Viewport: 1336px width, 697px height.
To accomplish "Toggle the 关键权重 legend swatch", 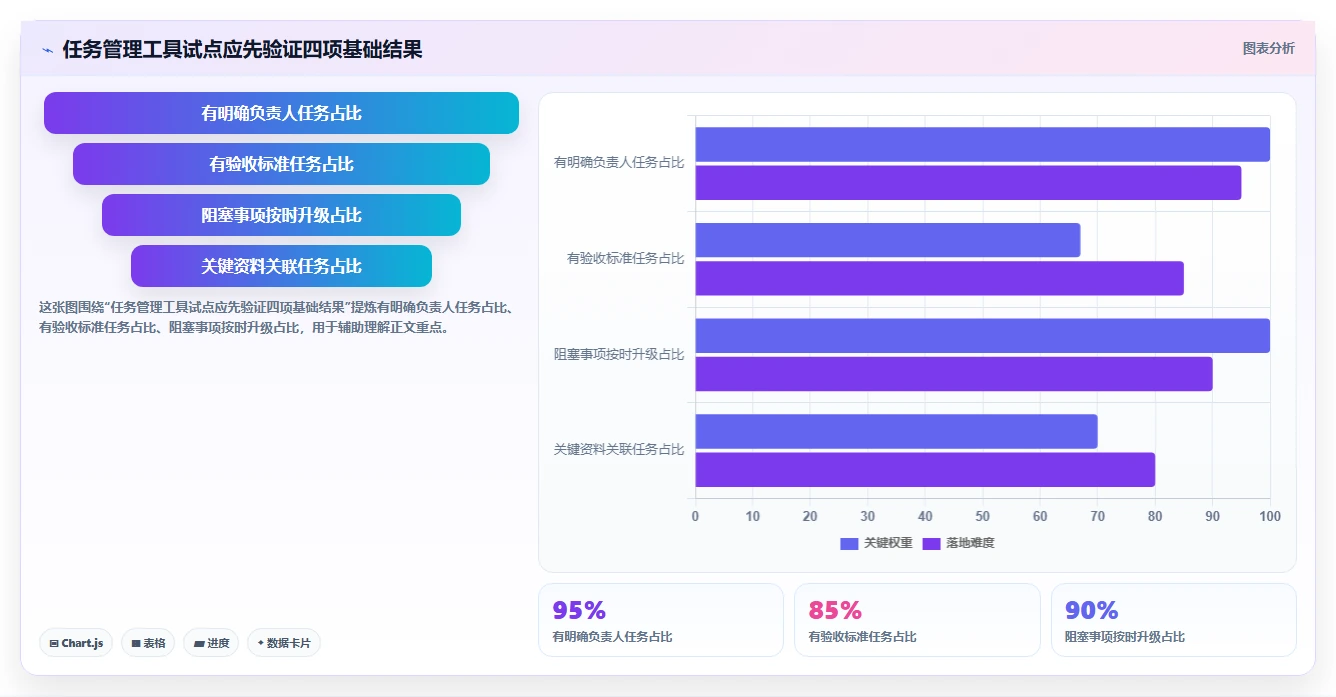I will pos(849,543).
